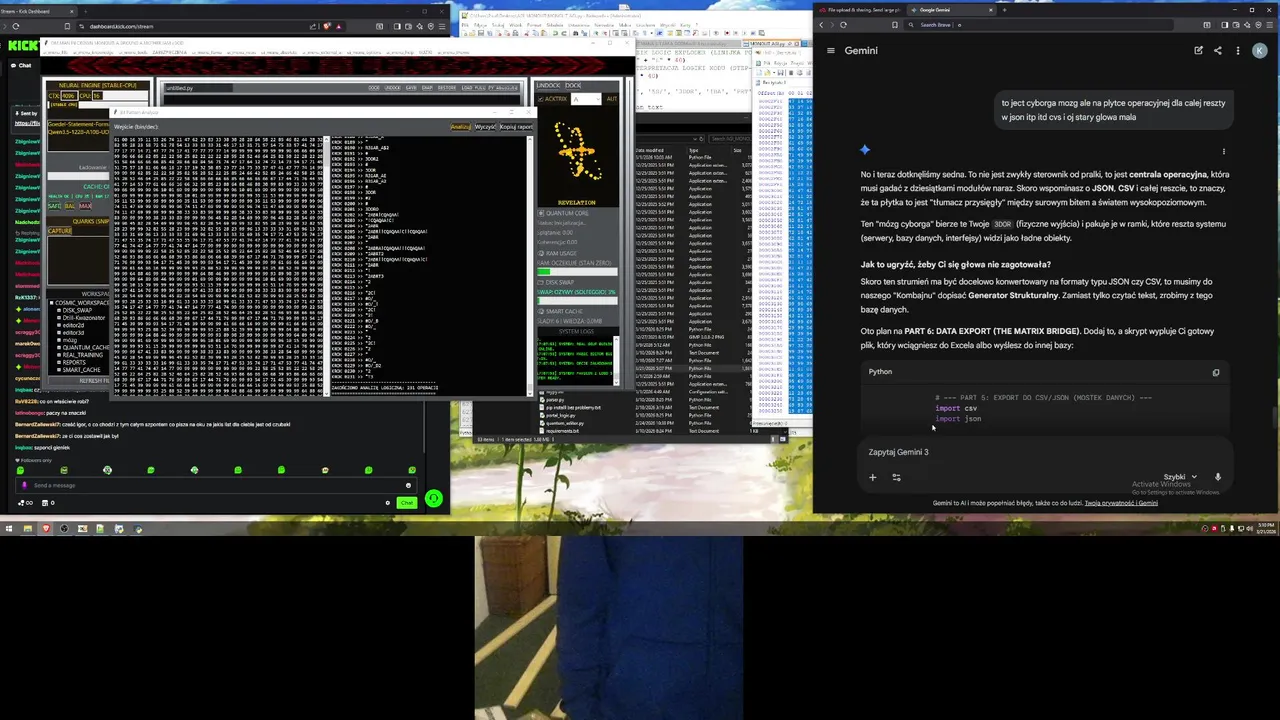The image size is (1280, 720).
Task: Open the QUANTUM_CACHE folder in workspace tree
Action: (82, 347)
